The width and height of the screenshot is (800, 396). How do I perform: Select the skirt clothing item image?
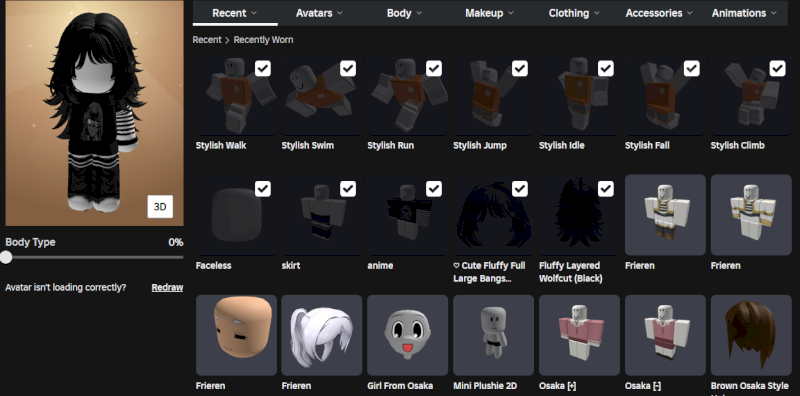322,215
